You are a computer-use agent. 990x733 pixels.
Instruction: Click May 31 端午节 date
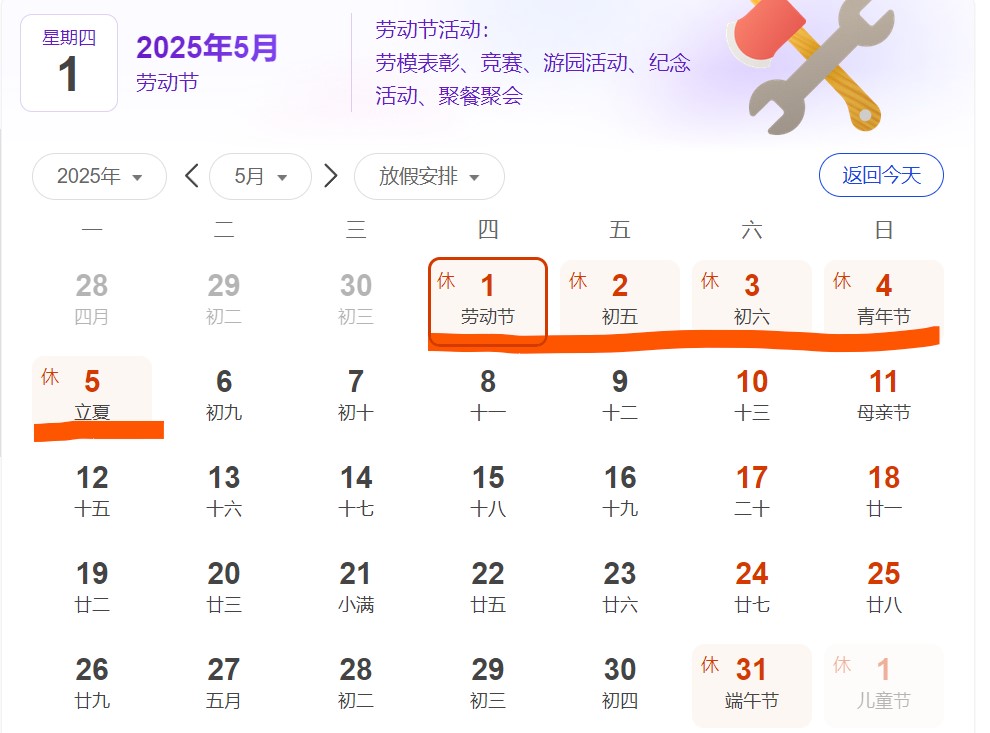[751, 682]
